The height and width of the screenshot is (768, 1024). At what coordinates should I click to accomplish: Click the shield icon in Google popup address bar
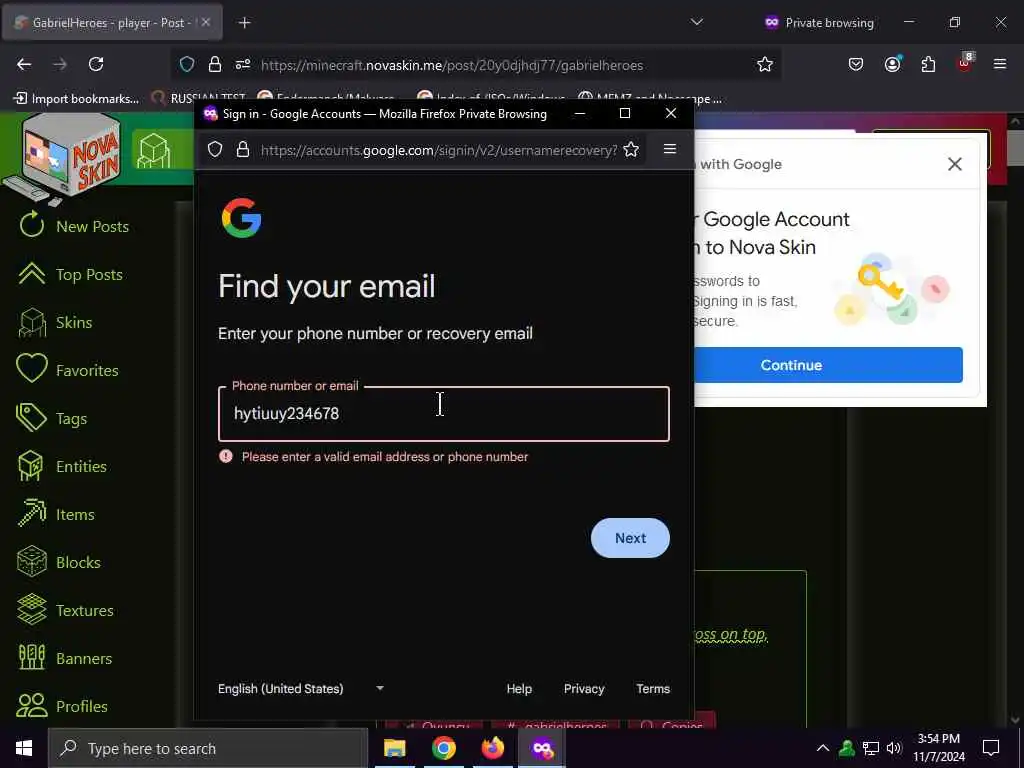coord(215,150)
